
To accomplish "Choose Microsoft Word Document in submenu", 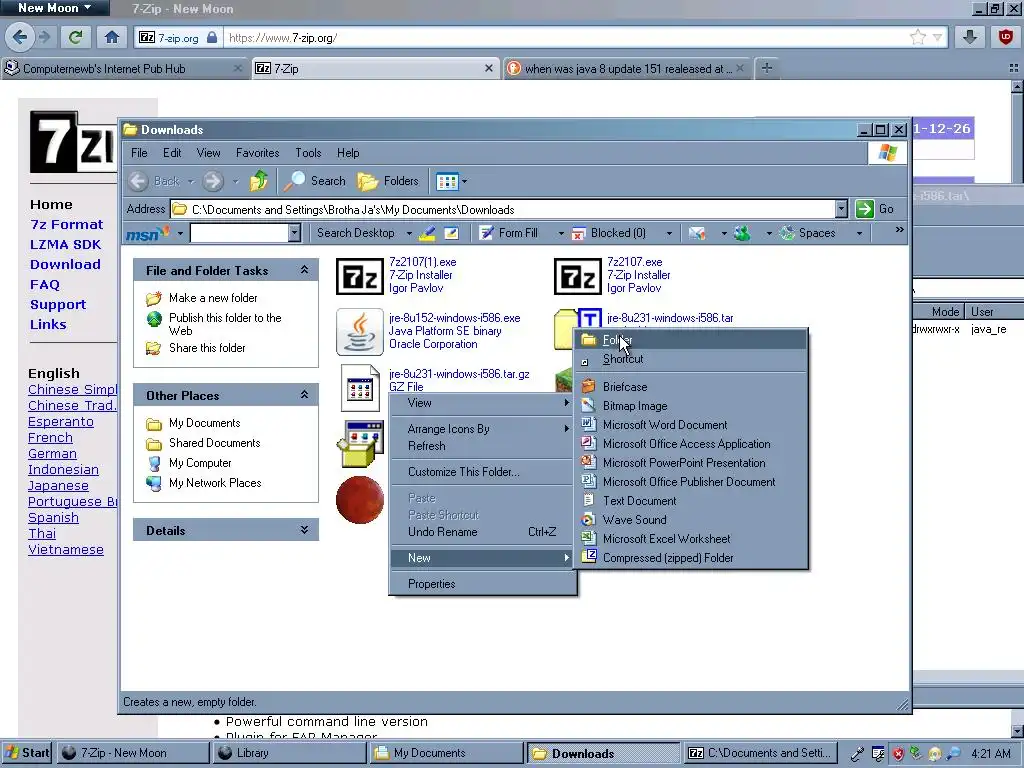I will 692,425.
